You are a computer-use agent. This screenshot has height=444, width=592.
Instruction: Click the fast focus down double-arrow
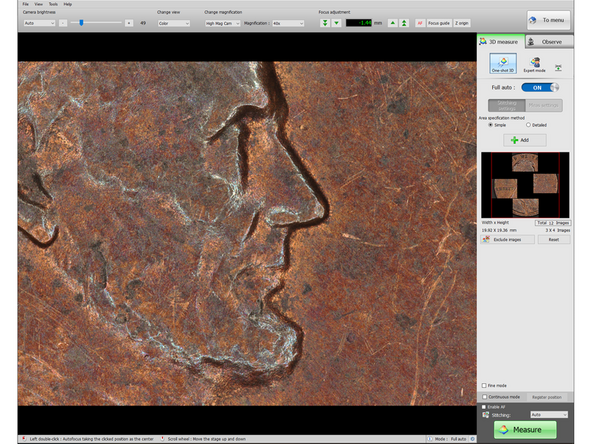325,23
